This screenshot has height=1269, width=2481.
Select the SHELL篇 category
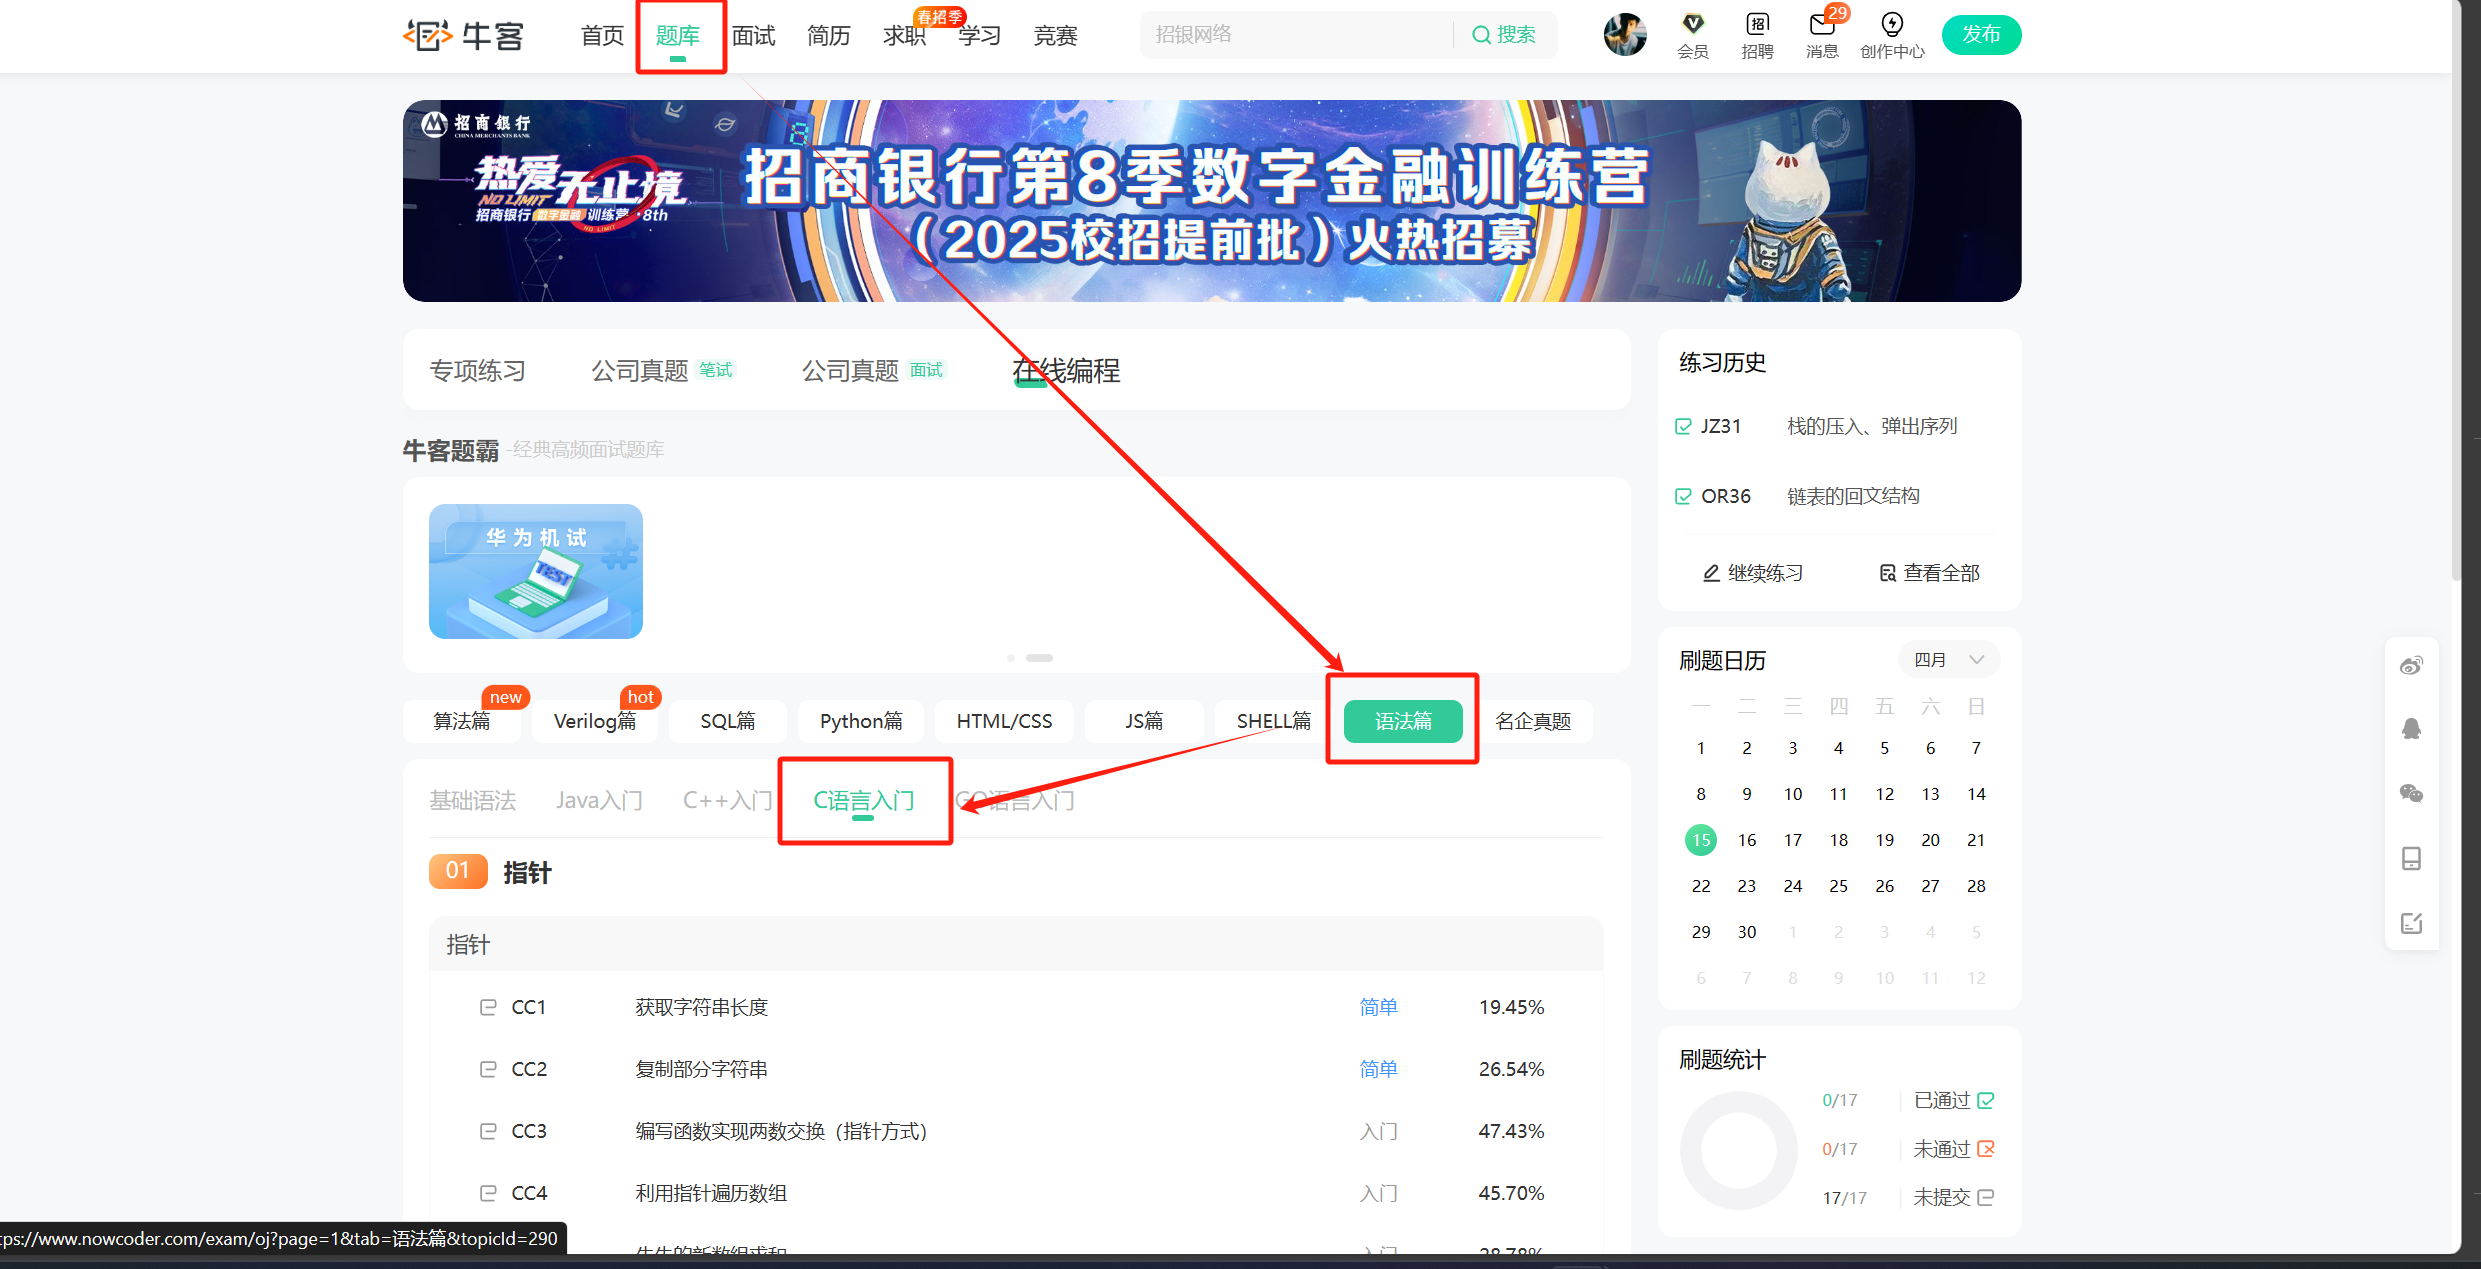coord(1274,721)
